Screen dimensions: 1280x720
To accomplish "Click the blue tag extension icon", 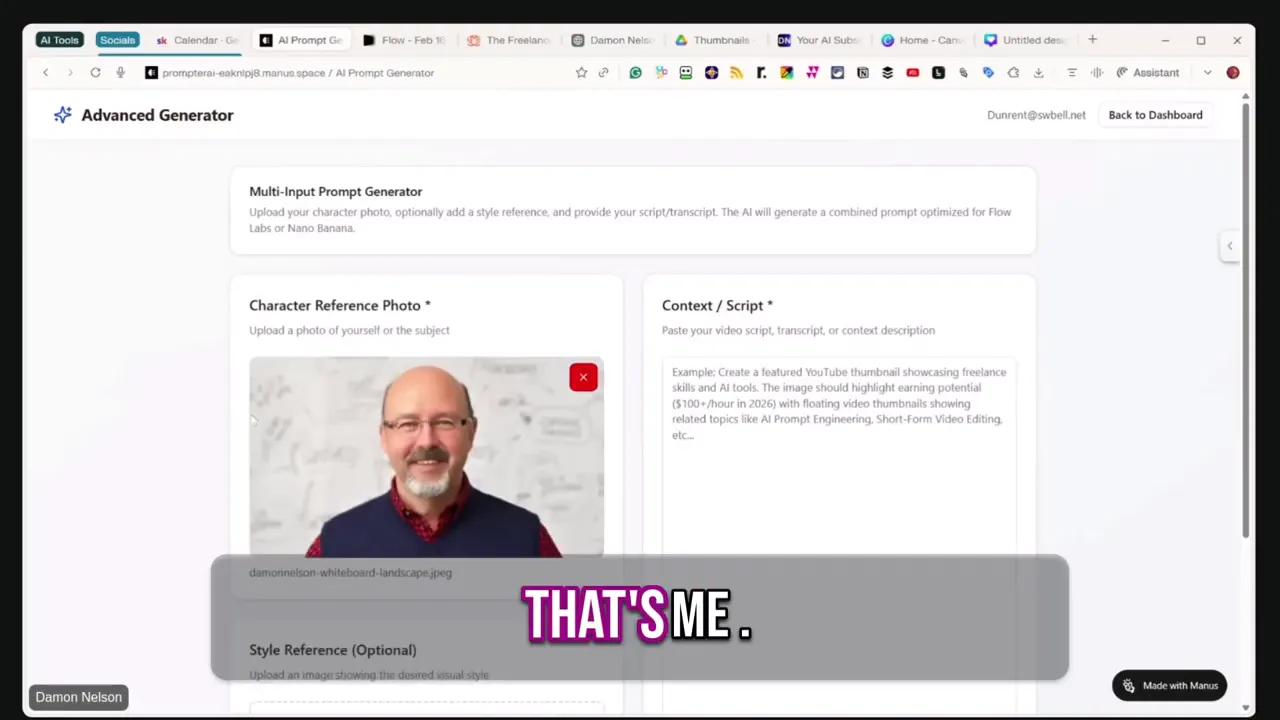I will pos(988,73).
